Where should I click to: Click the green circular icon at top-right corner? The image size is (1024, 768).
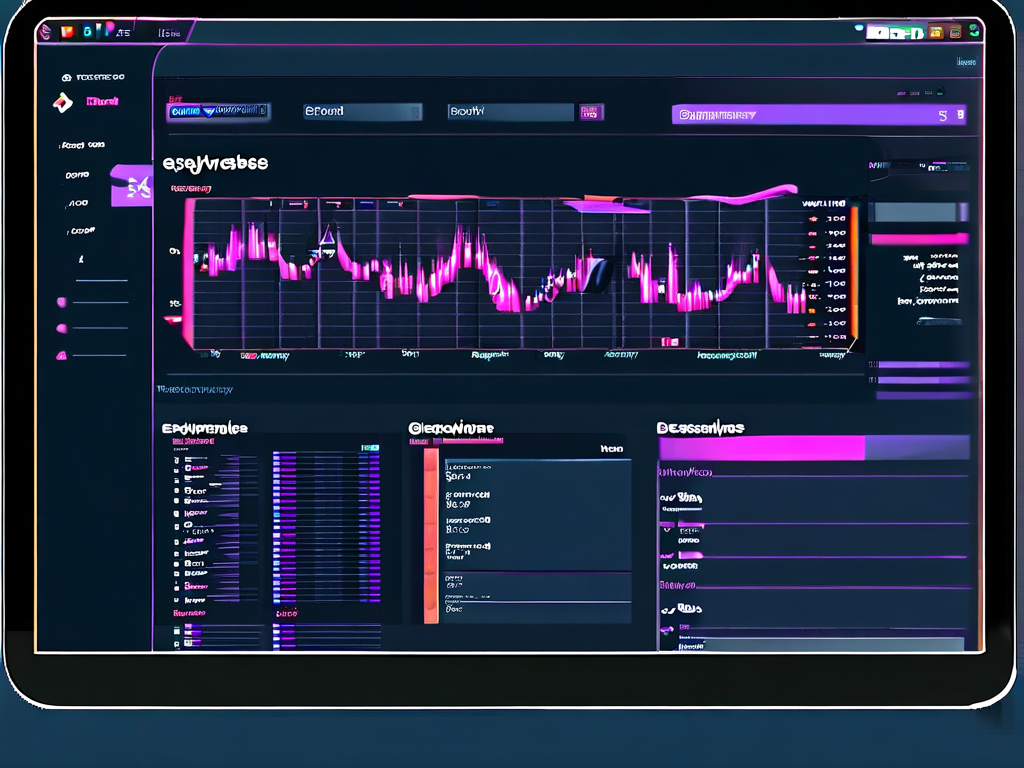point(975,32)
